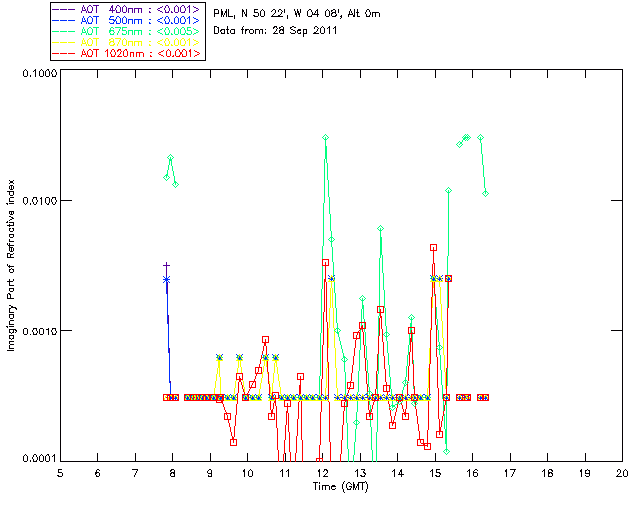
Task: Click the x-axis tick label 9
Action: [x=210, y=473]
